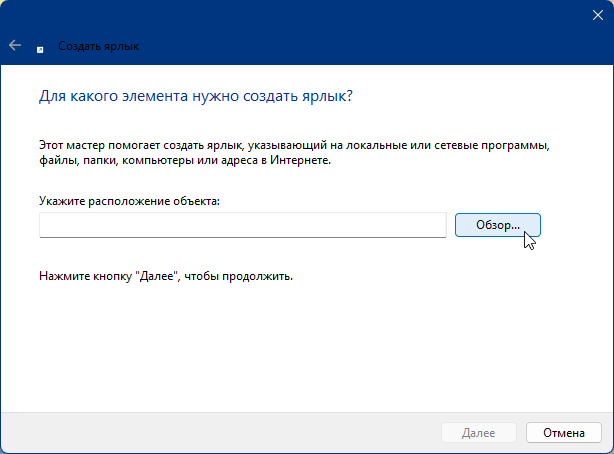Viewport: 614px width, 454px height.
Task: Click the hint text beginning "Нажмите кнопку"
Action: coord(166,276)
